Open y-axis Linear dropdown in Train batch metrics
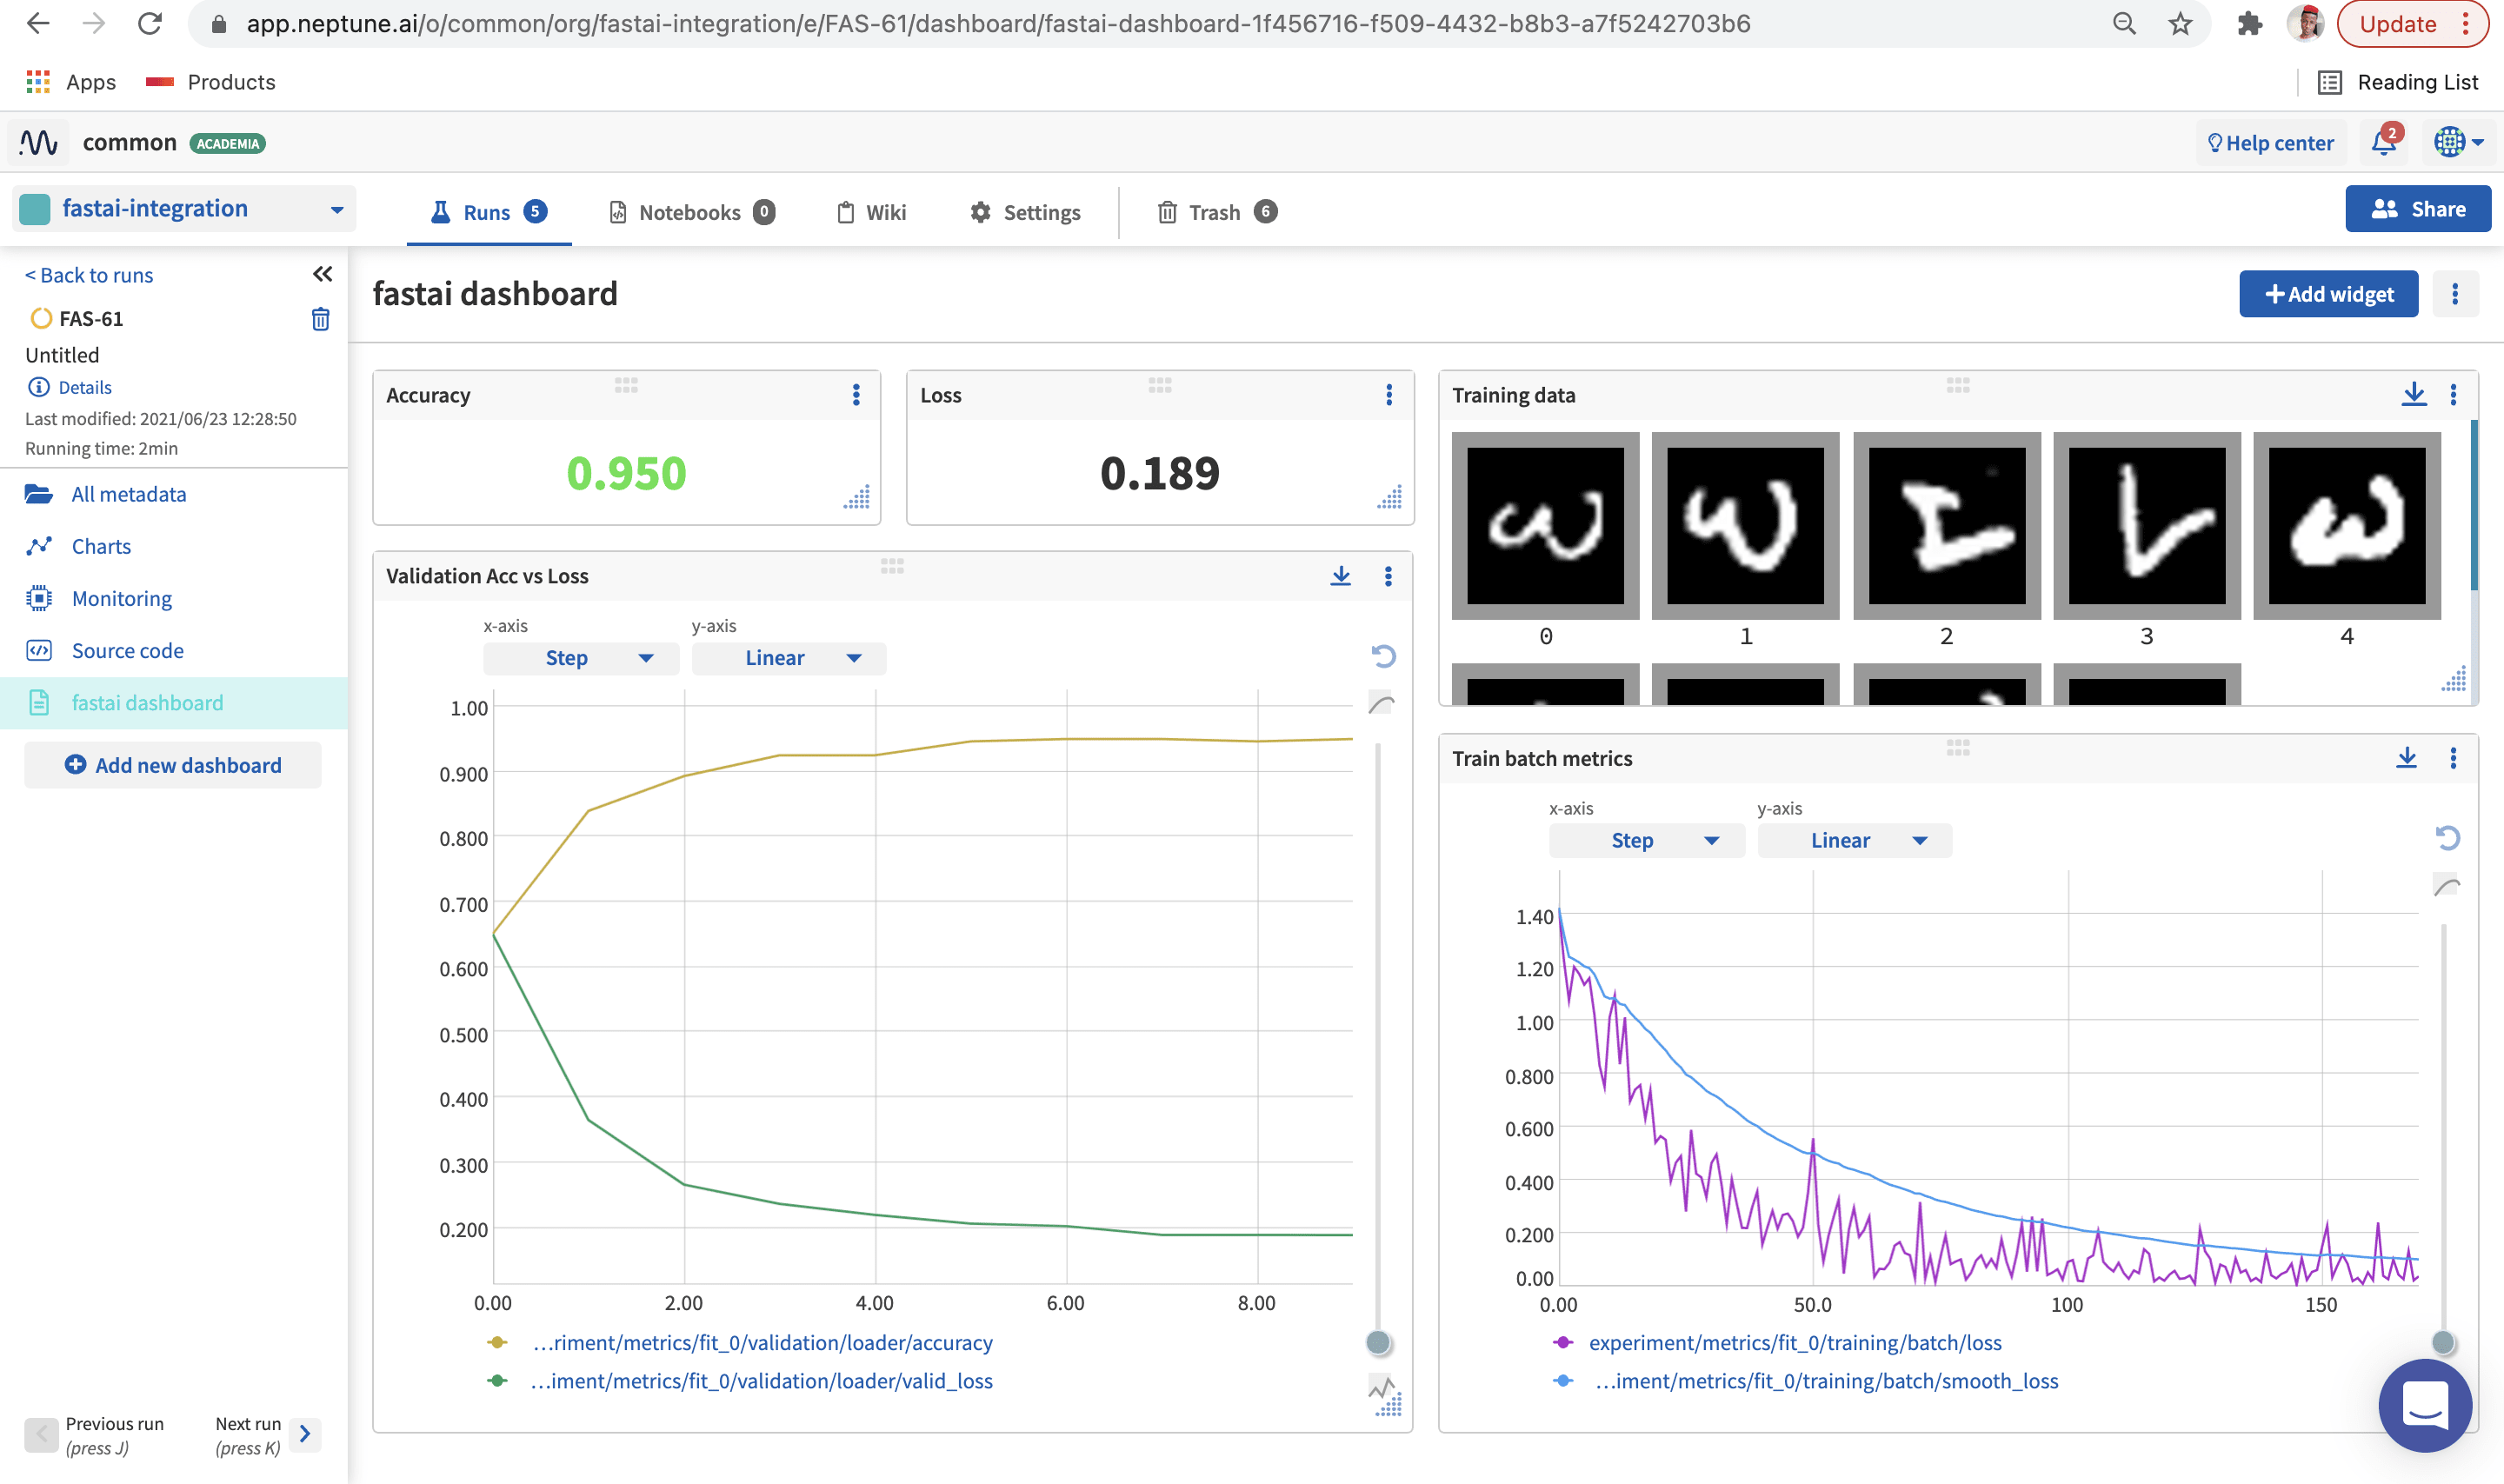Image resolution: width=2504 pixels, height=1484 pixels. click(x=1855, y=840)
